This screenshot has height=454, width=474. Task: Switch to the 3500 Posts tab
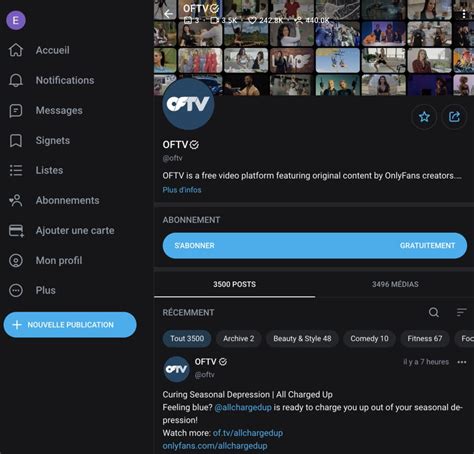234,284
